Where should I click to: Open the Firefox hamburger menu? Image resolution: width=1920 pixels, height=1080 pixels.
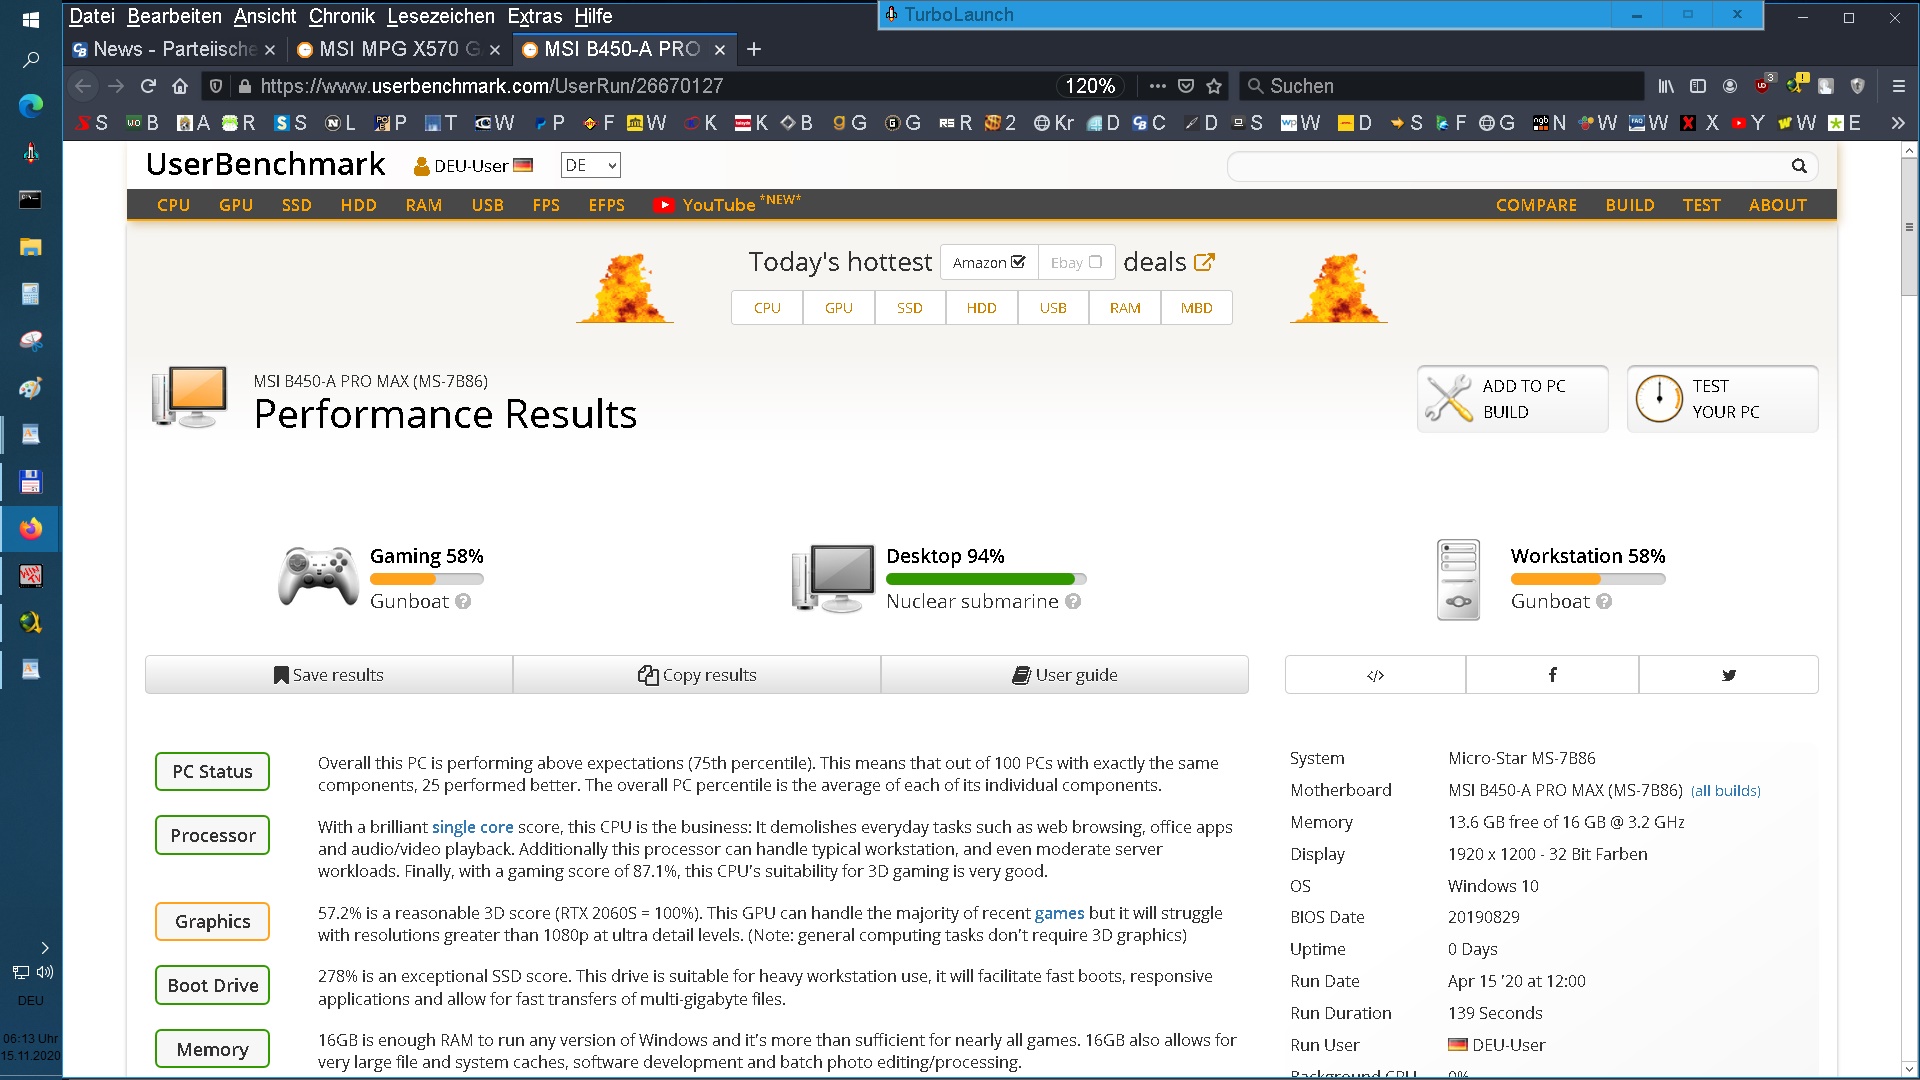[x=1898, y=86]
